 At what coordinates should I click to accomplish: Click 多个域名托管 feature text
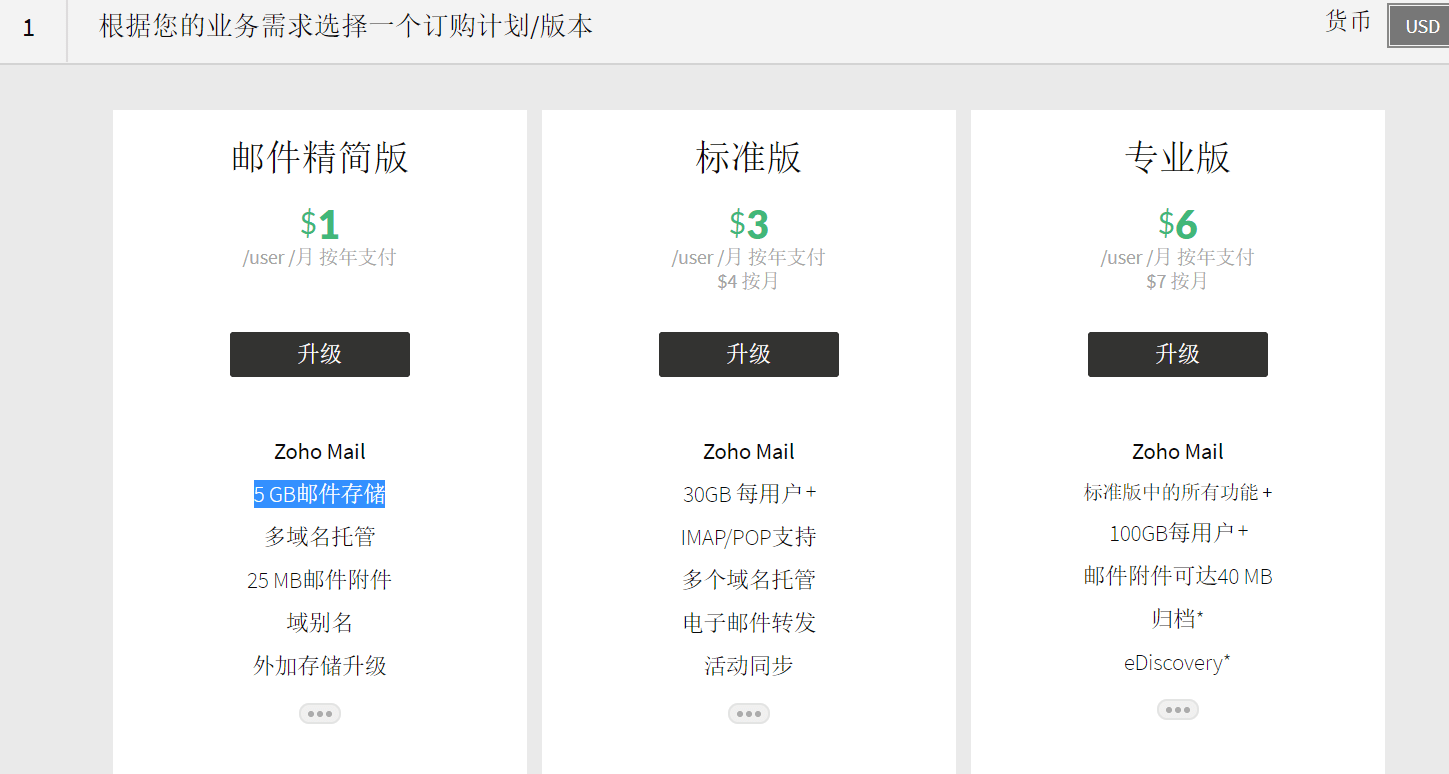(749, 580)
